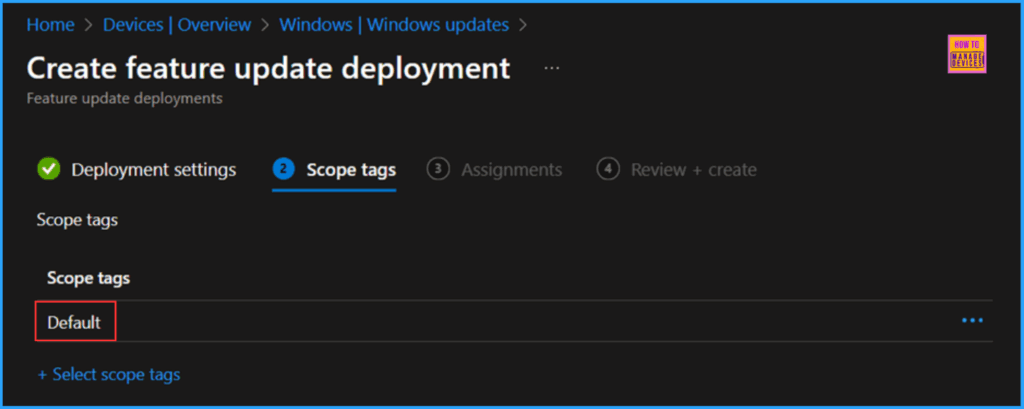This screenshot has height=409, width=1024.
Task: Click the How To Manage Devices logo
Action: [966, 55]
